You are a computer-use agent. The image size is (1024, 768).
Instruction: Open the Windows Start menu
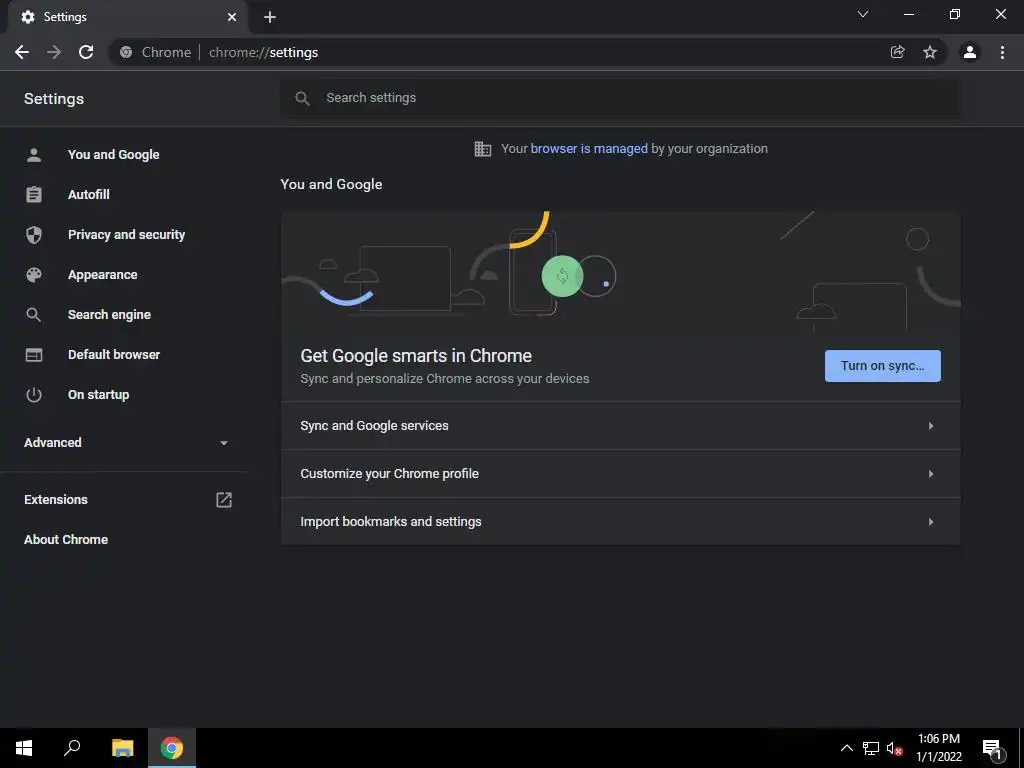(x=24, y=748)
